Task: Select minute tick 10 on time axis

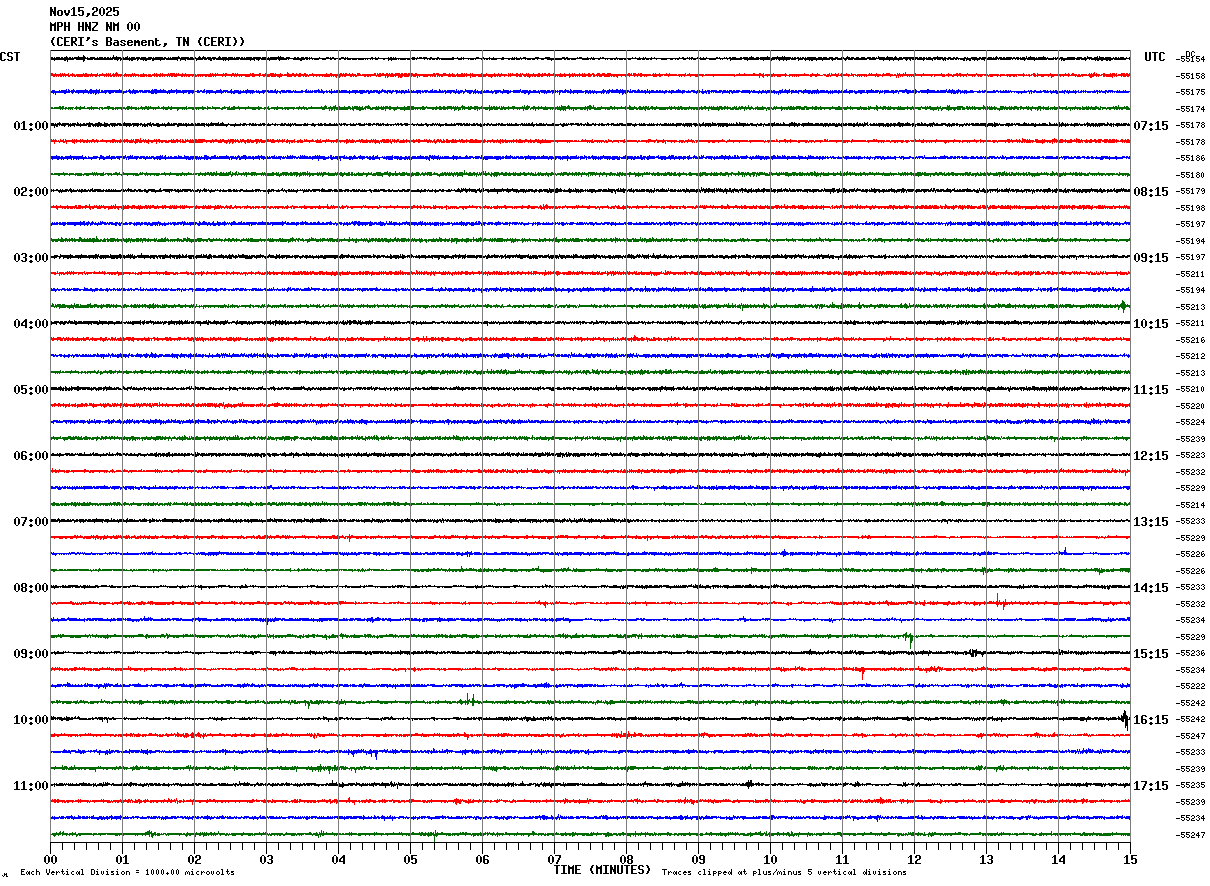Action: pyautogui.click(x=770, y=859)
